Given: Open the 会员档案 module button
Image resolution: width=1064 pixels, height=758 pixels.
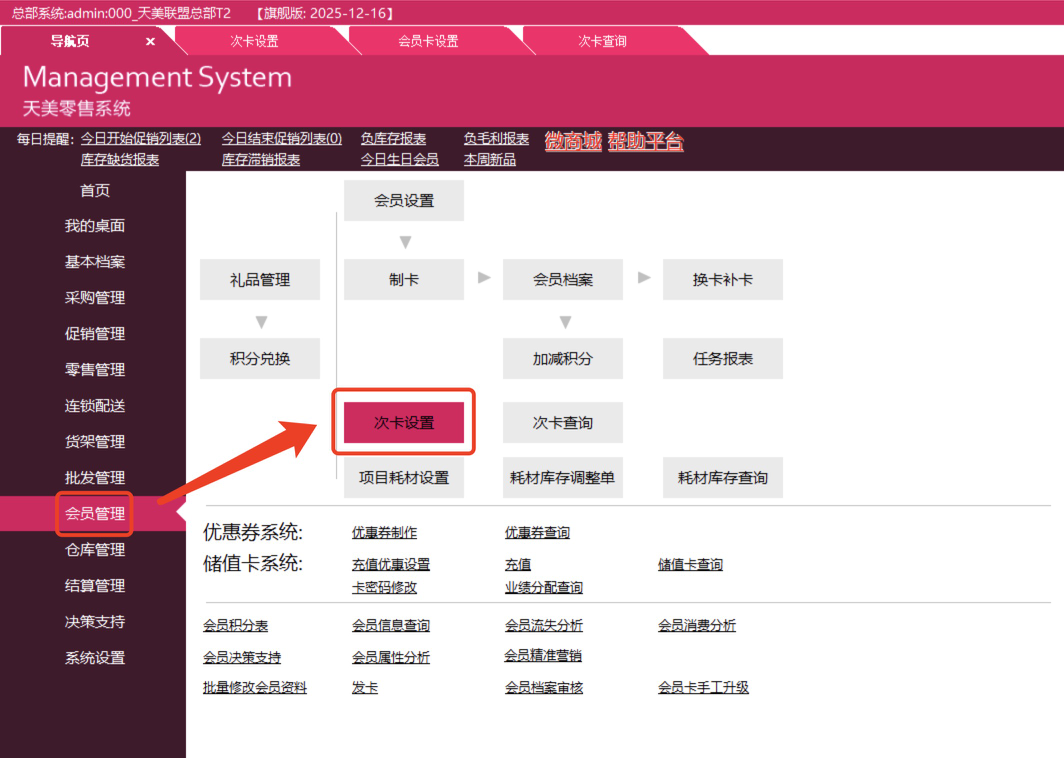Looking at the screenshot, I should point(562,280).
